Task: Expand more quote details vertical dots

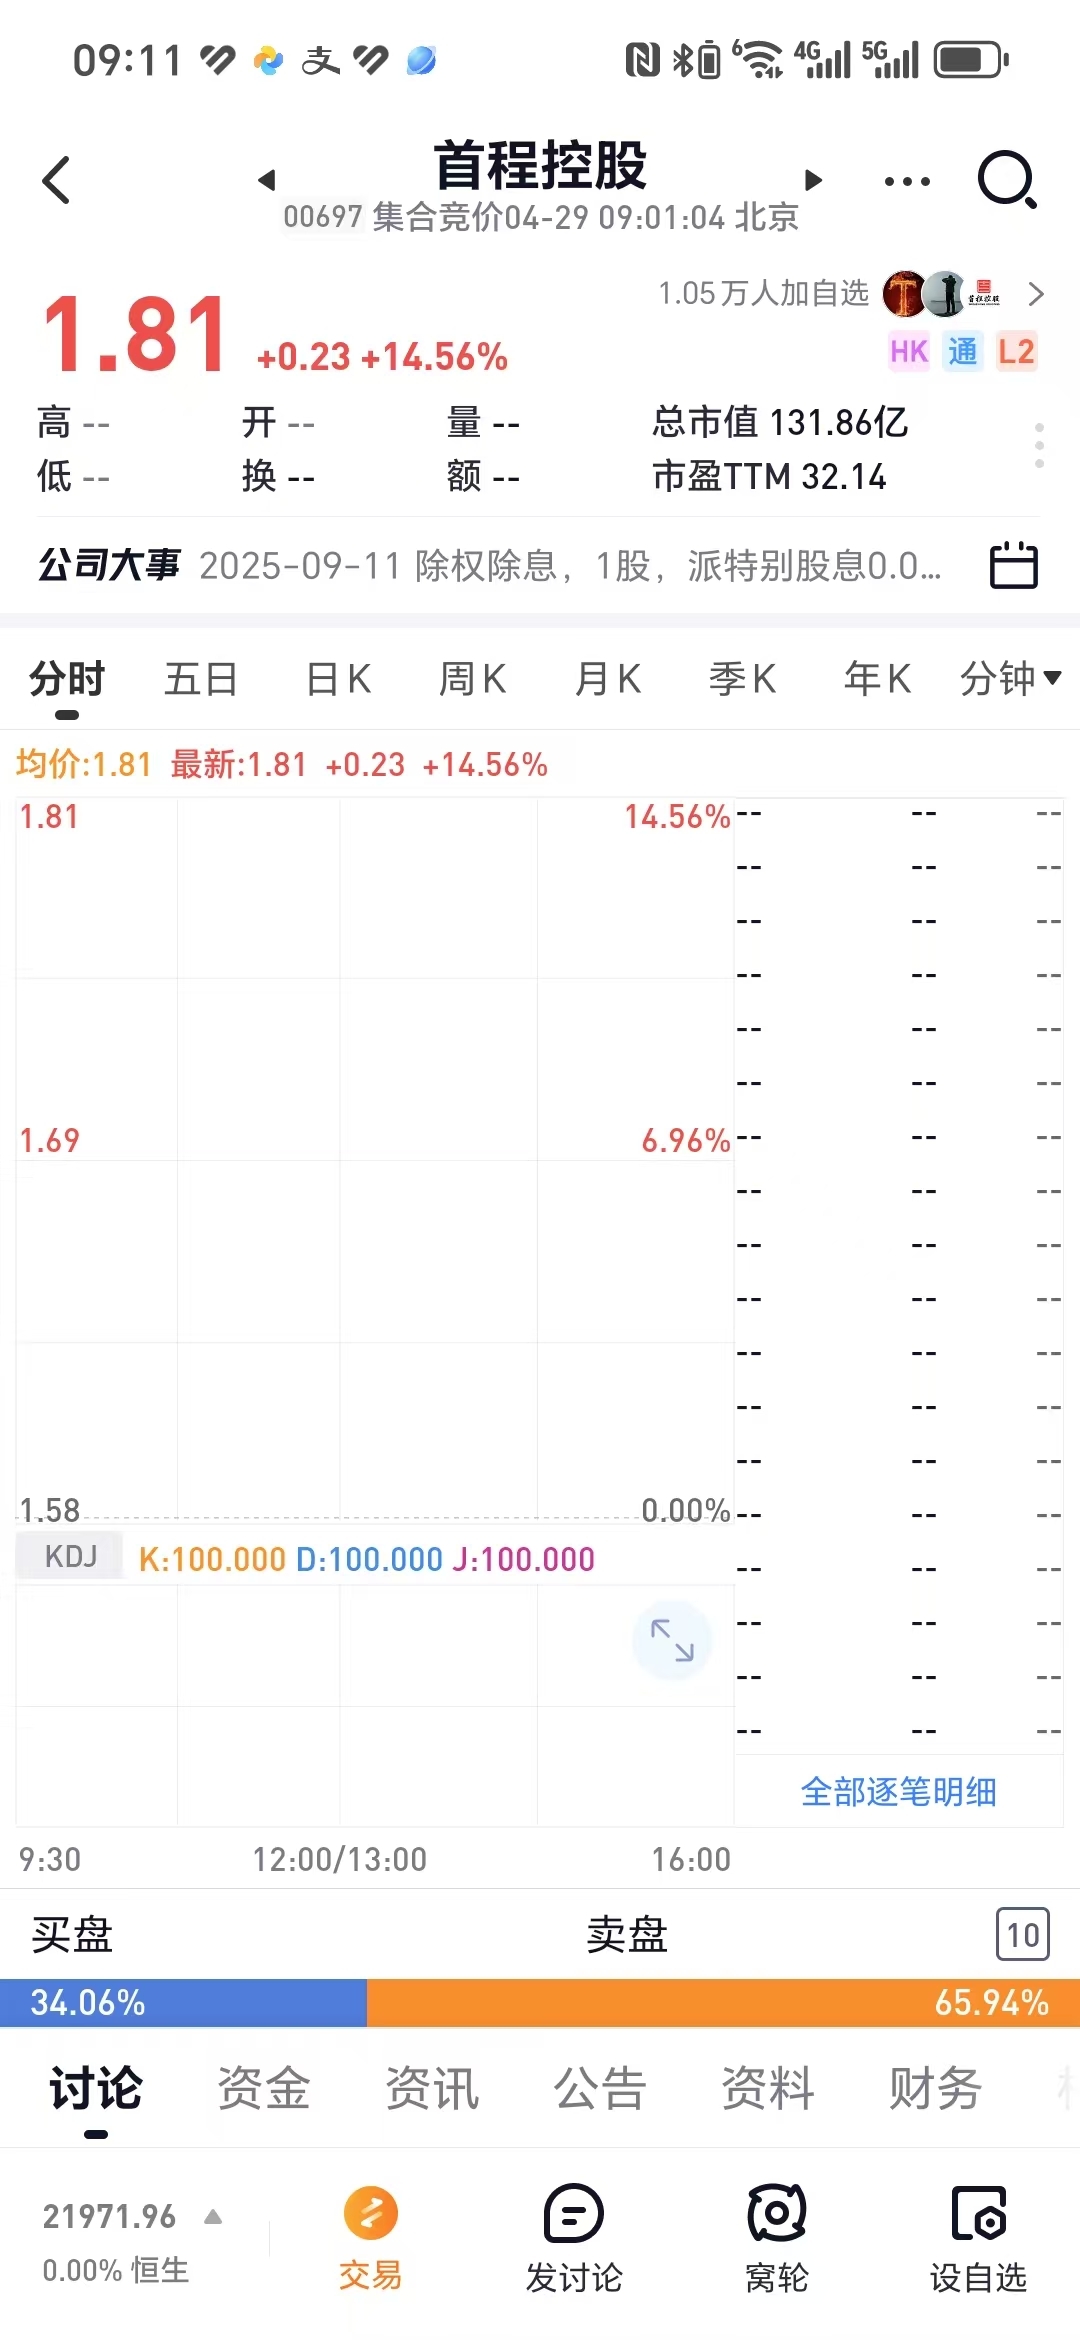Action: point(1040,445)
